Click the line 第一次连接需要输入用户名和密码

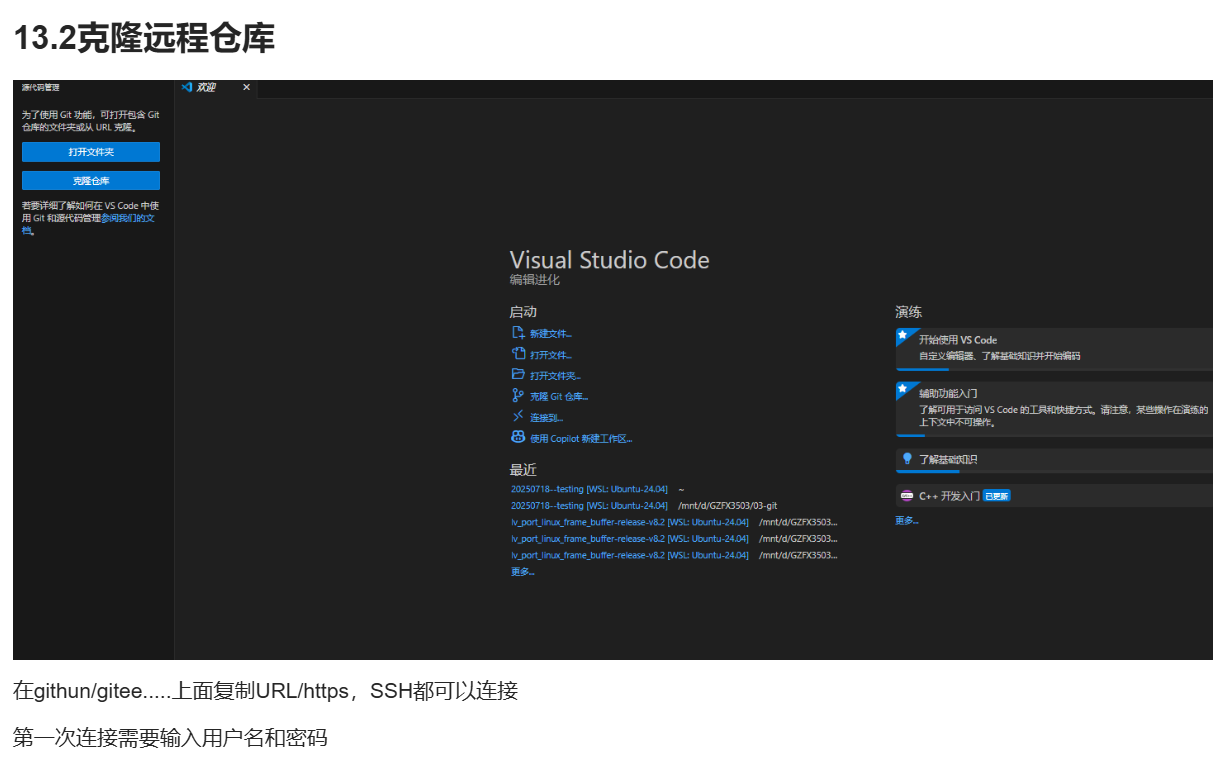(x=170, y=739)
